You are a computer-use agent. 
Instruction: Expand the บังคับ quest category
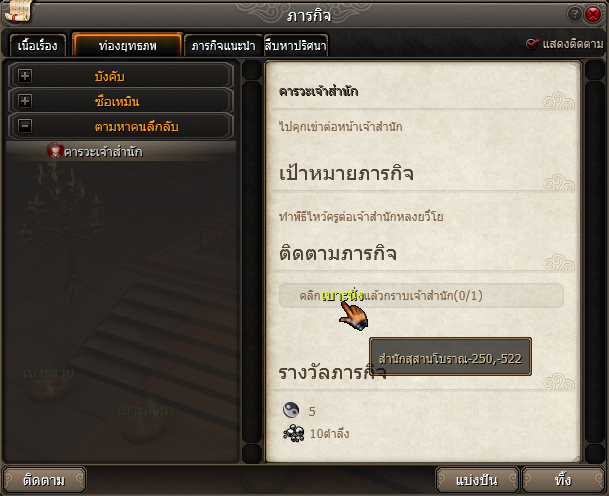click(x=25, y=76)
